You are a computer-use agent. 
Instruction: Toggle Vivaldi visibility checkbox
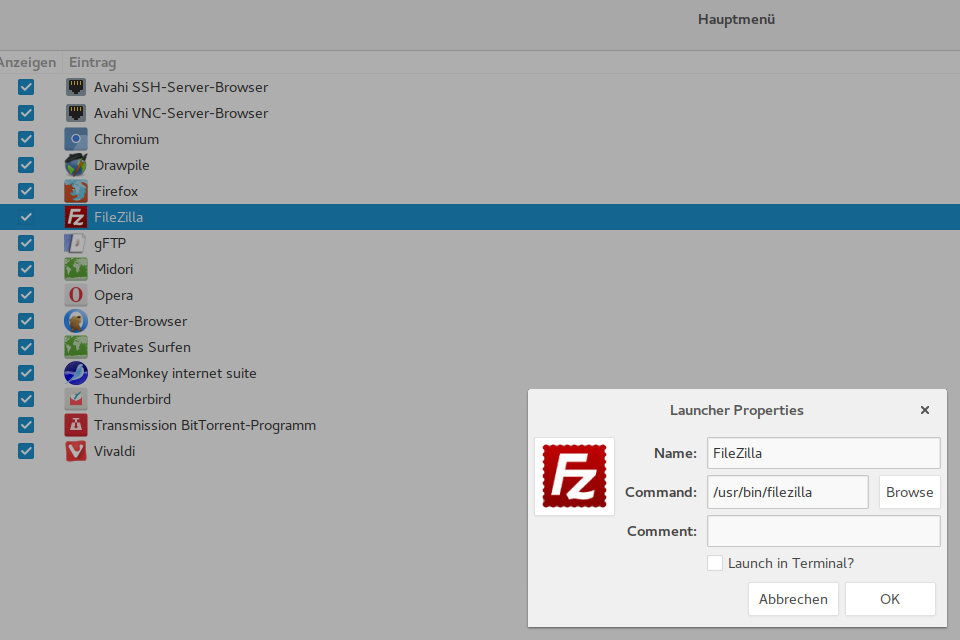26,451
